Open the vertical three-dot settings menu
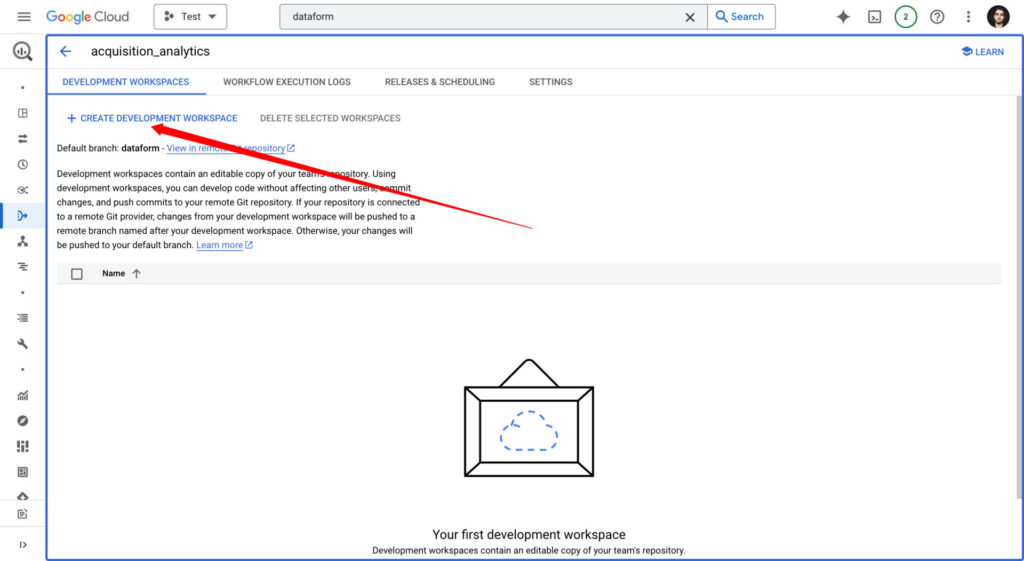 [968, 17]
